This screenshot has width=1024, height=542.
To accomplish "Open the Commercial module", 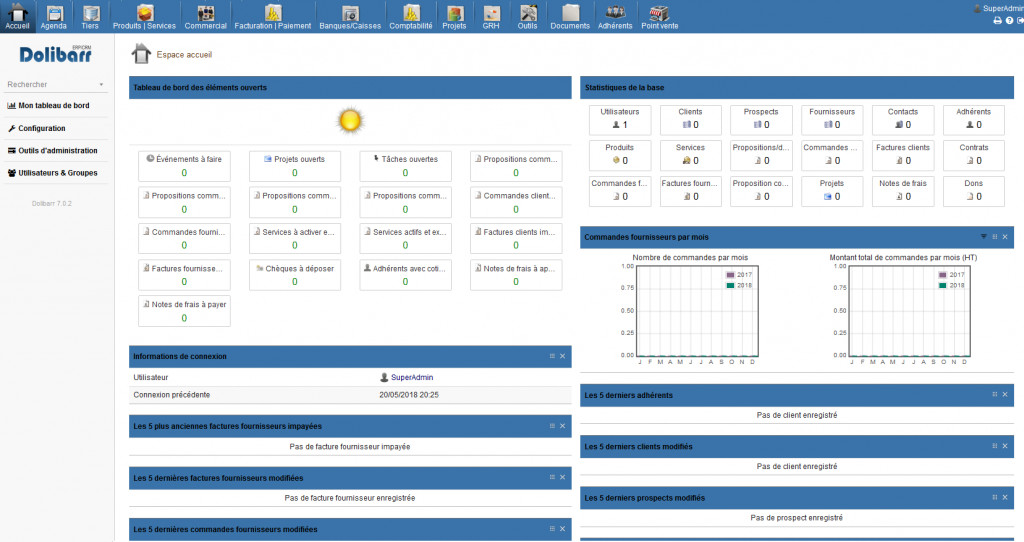I will [206, 17].
